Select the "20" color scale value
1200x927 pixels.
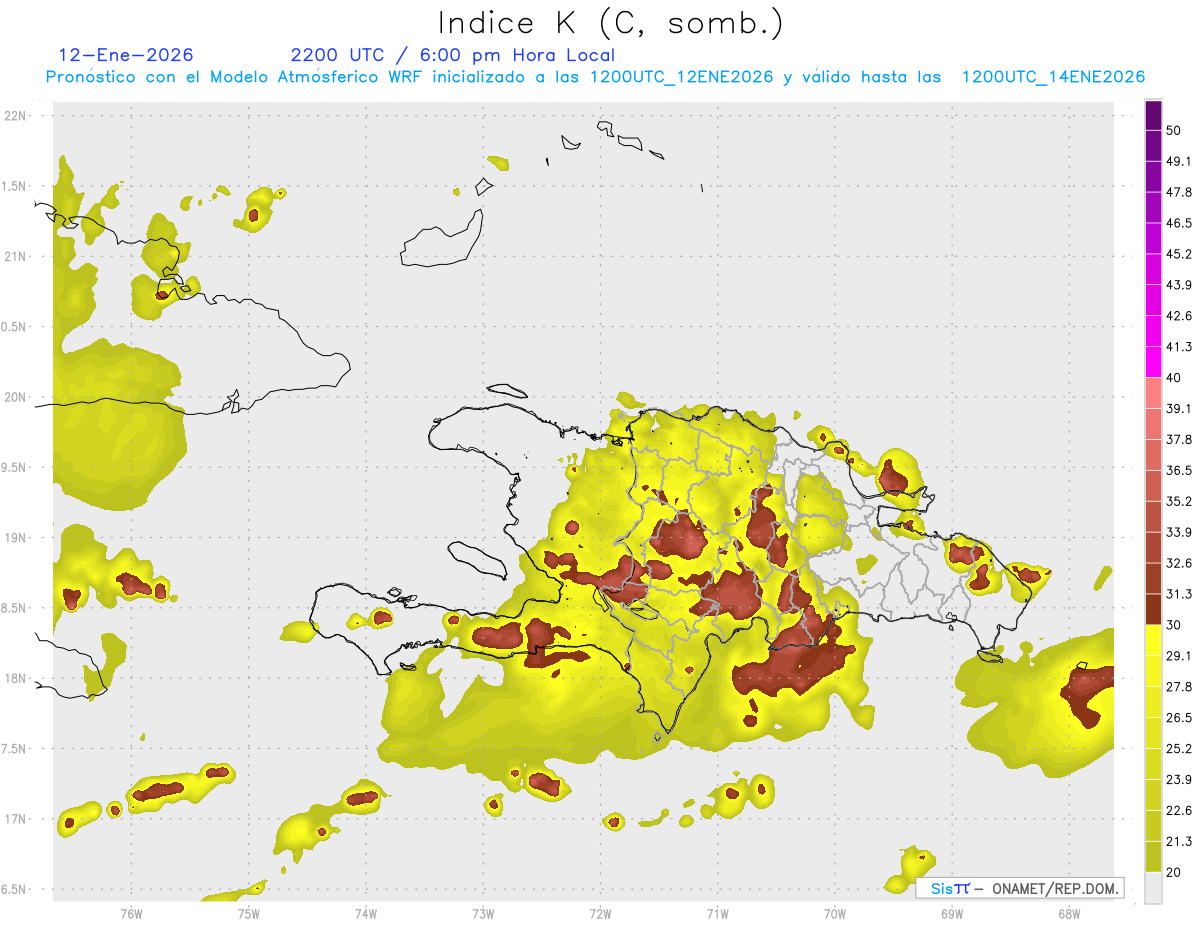tap(1174, 872)
